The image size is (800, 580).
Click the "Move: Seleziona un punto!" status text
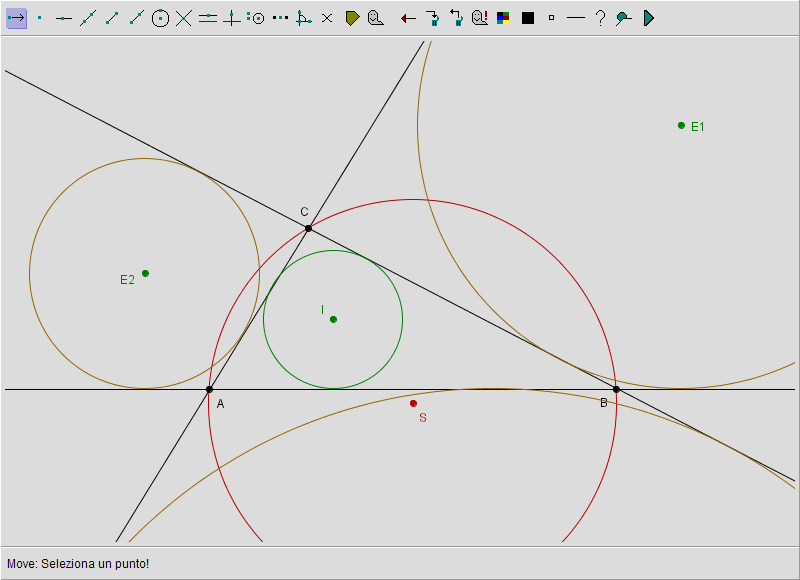coord(78,564)
